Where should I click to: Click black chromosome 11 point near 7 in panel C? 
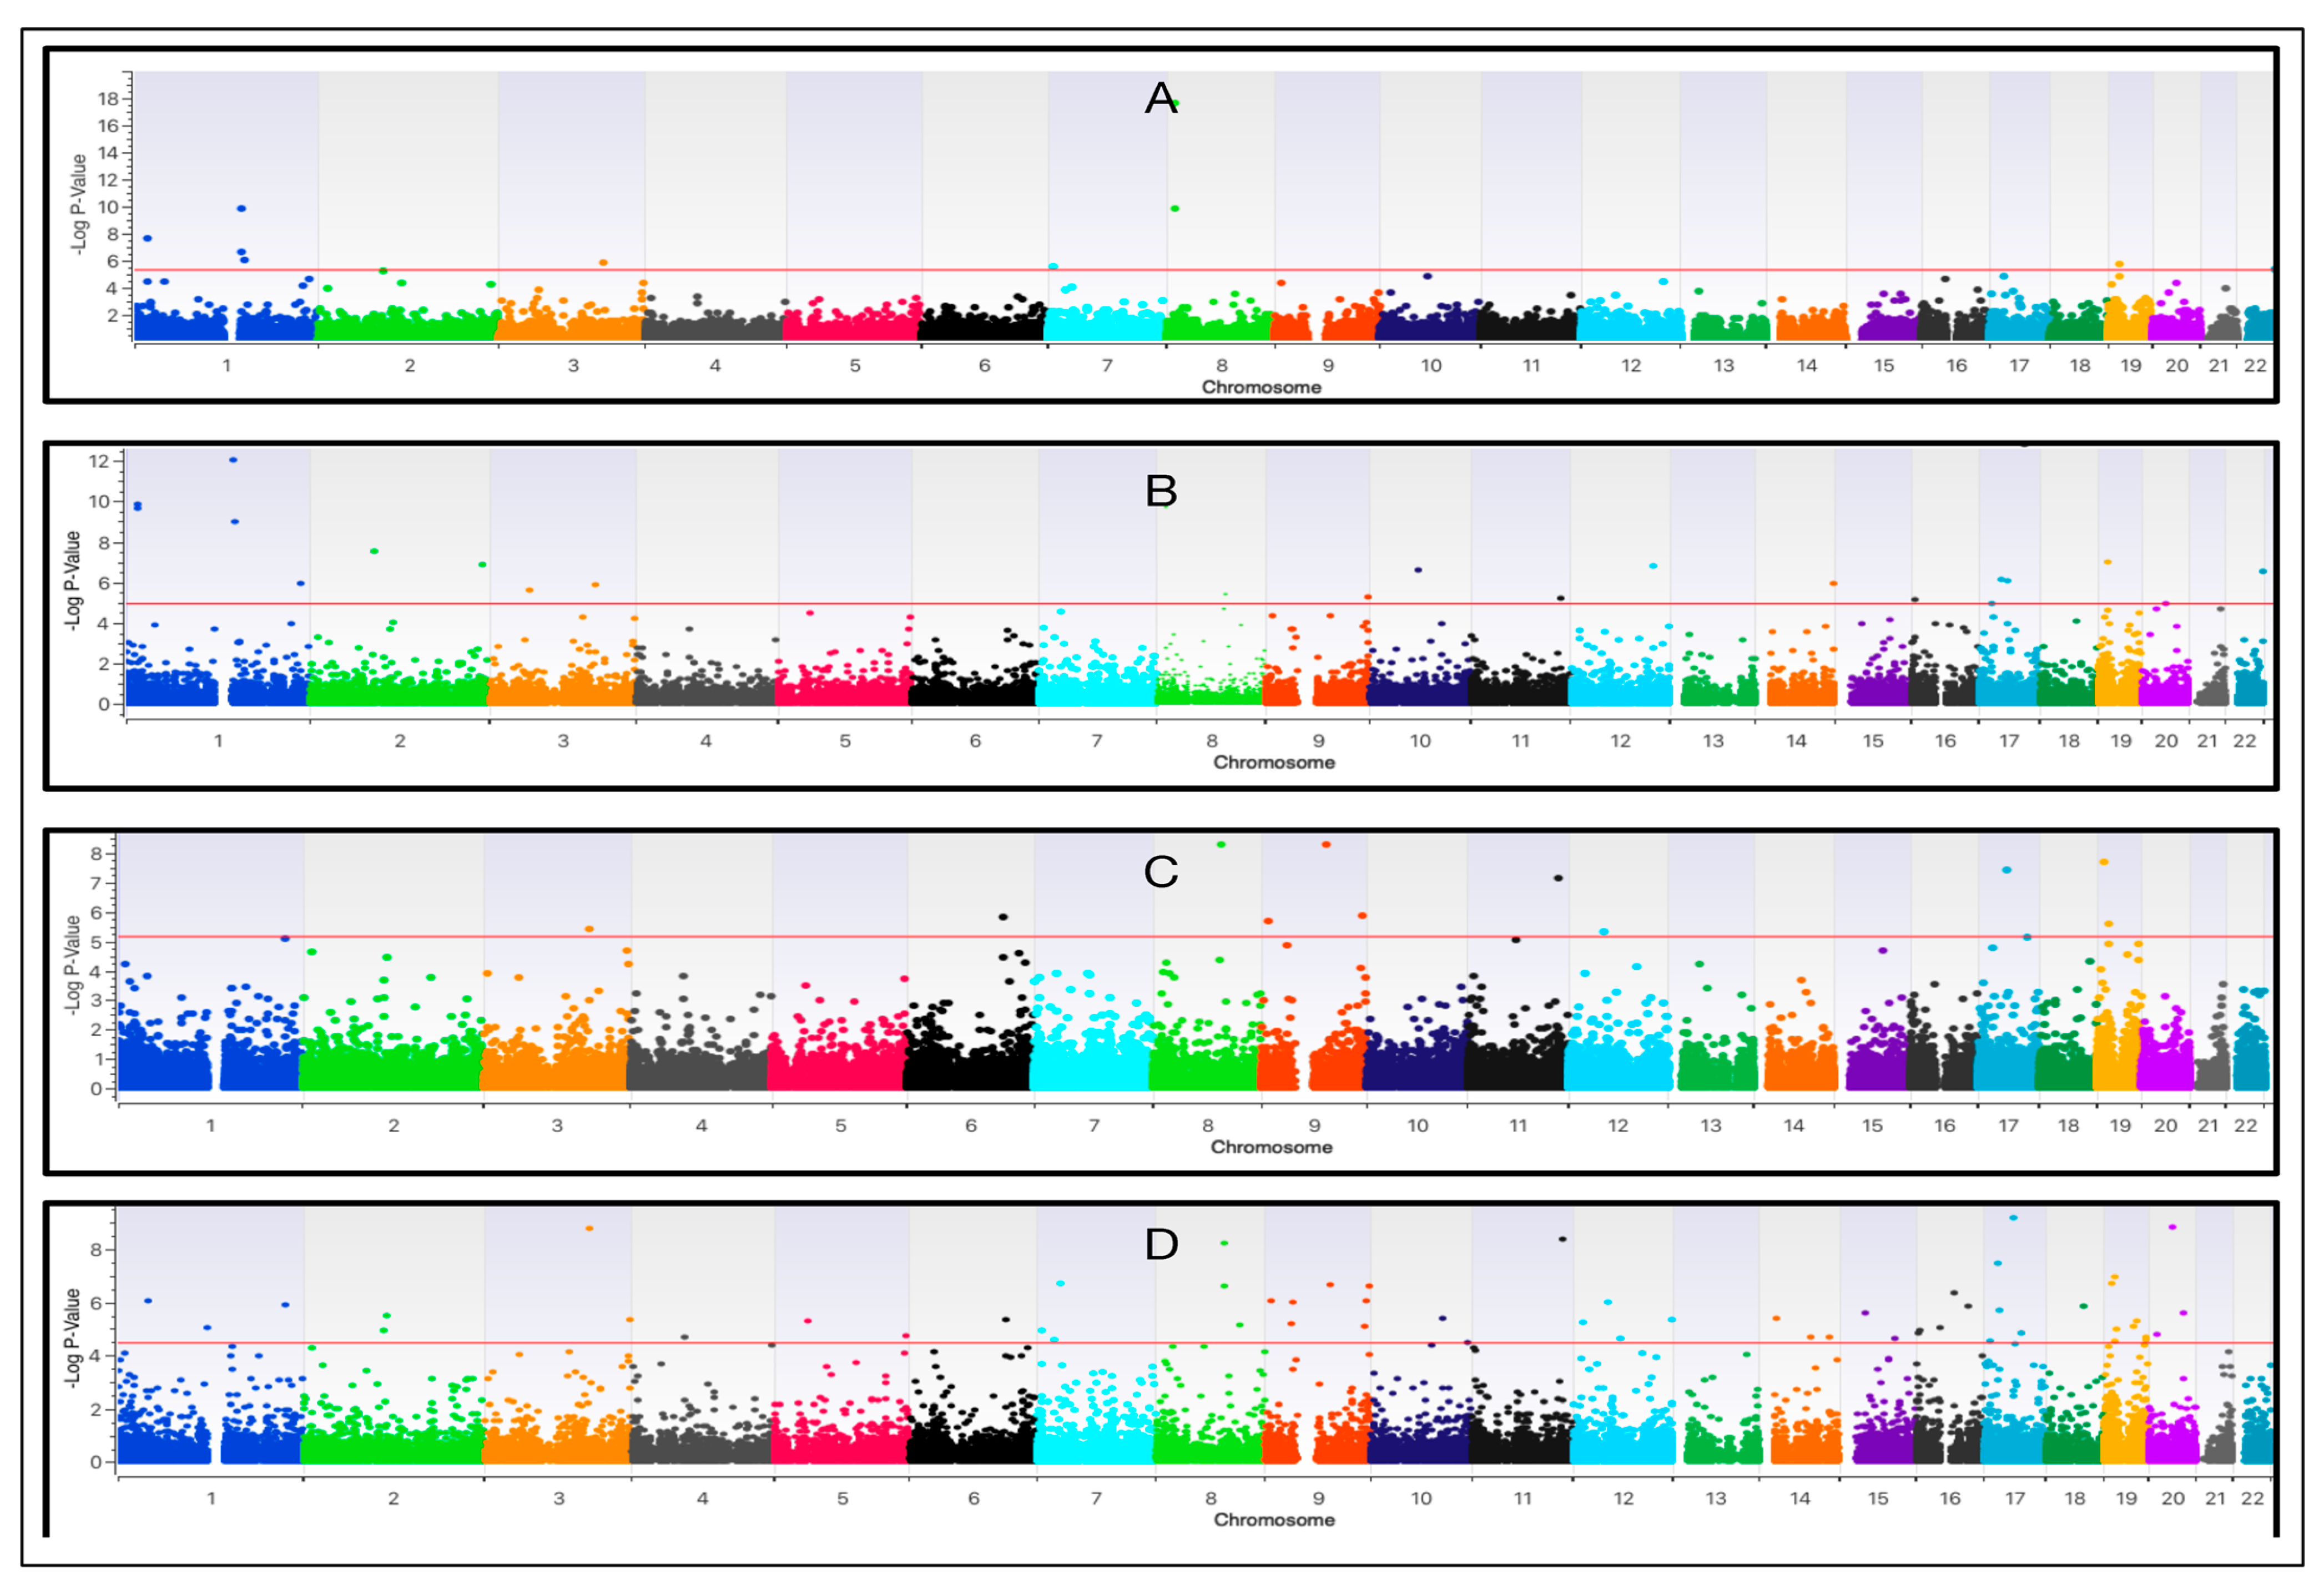[x=1558, y=878]
